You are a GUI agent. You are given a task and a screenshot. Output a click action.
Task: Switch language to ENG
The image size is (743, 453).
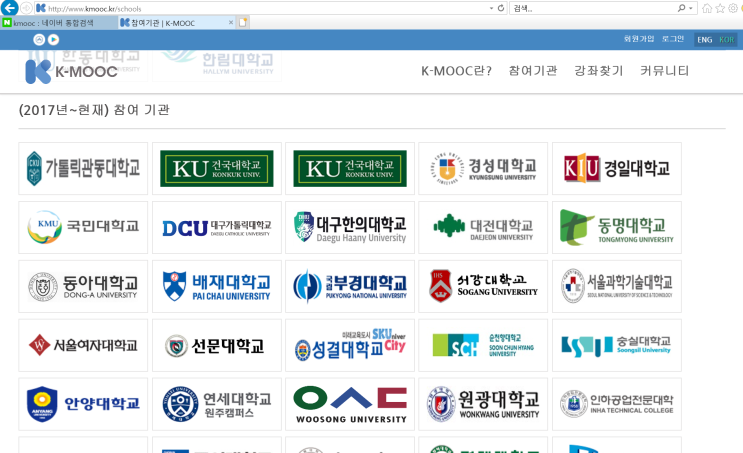[x=705, y=40]
